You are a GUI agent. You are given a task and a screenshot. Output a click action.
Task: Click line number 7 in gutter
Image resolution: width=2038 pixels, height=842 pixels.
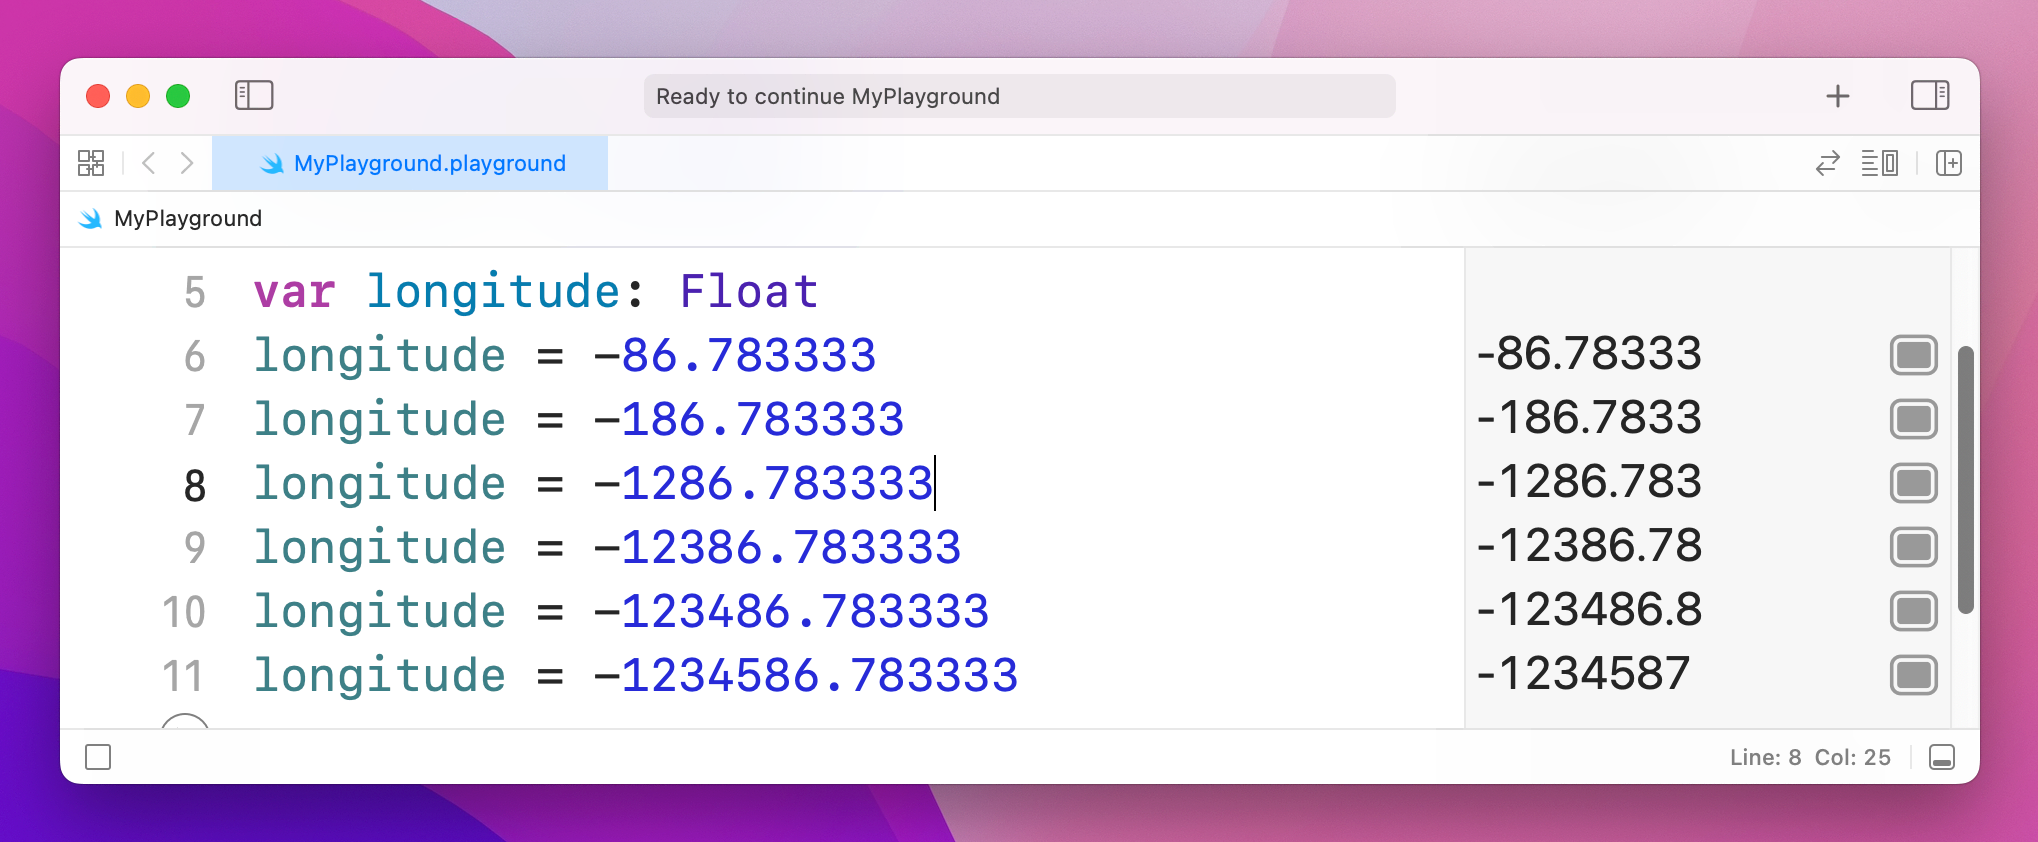click(195, 421)
